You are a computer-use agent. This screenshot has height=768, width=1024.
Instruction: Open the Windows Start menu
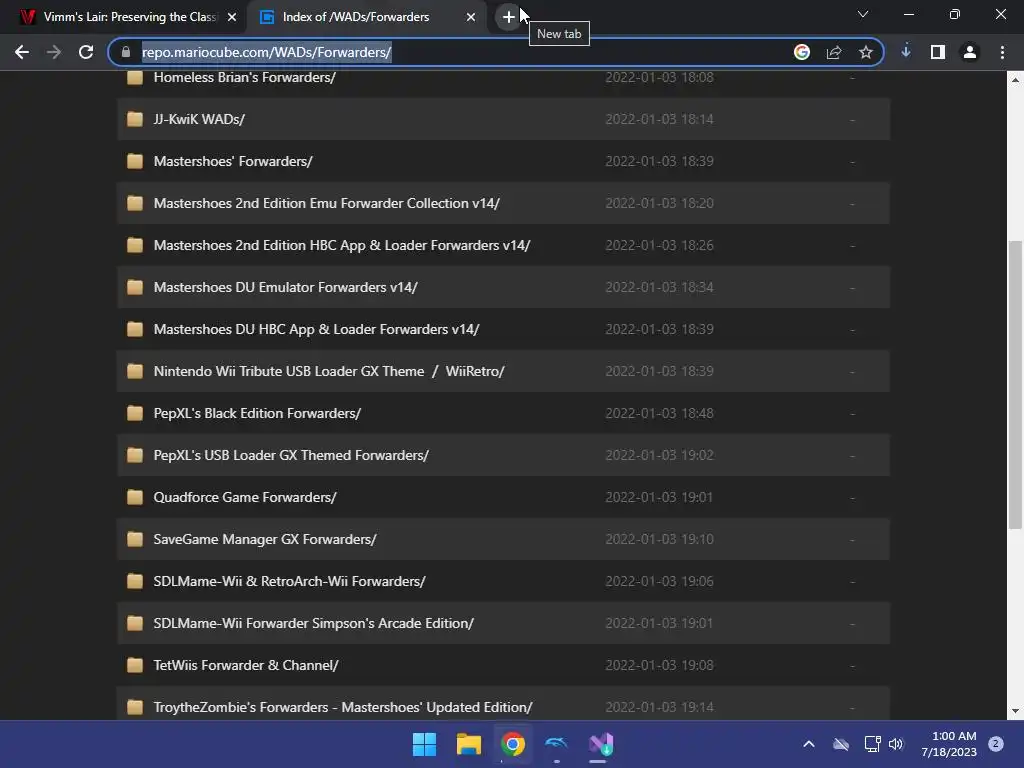click(x=424, y=744)
